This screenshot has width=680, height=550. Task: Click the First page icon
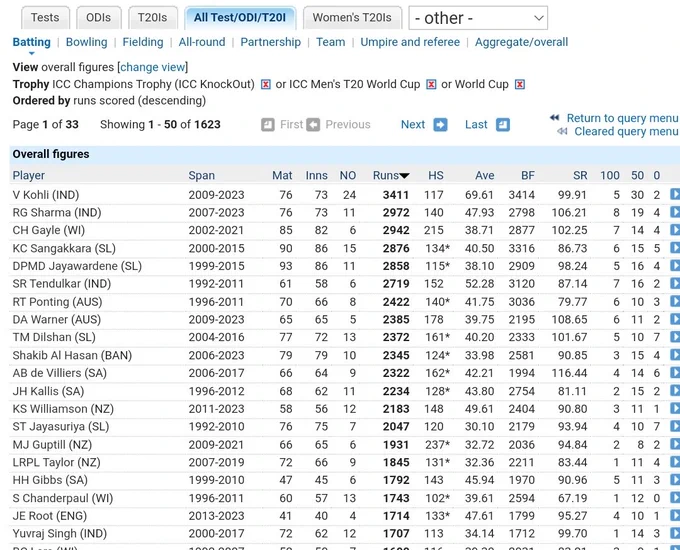point(268,125)
